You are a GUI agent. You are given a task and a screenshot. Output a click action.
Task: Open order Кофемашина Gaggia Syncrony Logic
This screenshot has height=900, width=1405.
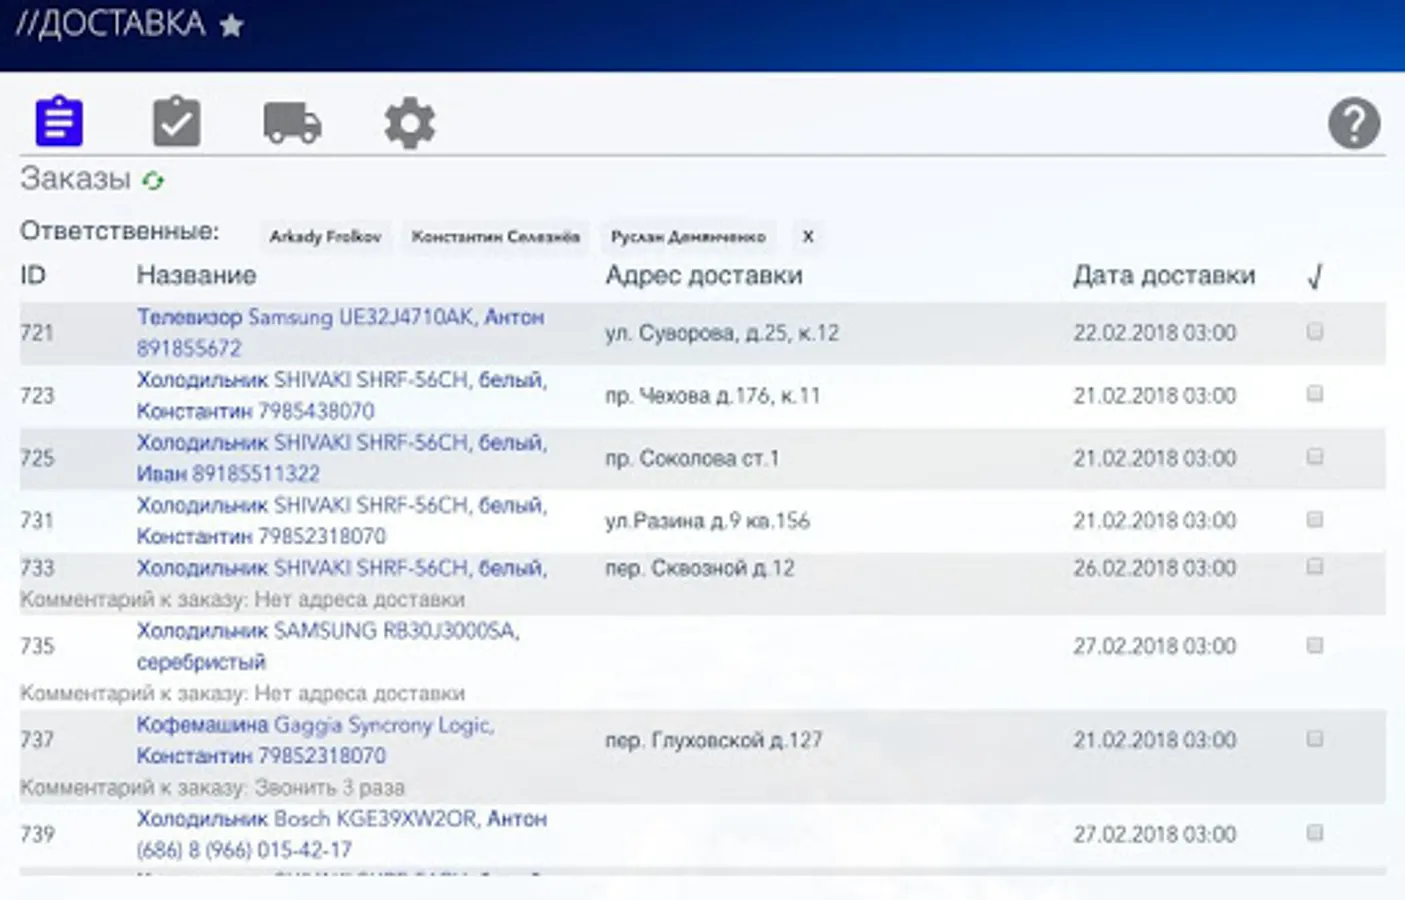[x=316, y=740]
